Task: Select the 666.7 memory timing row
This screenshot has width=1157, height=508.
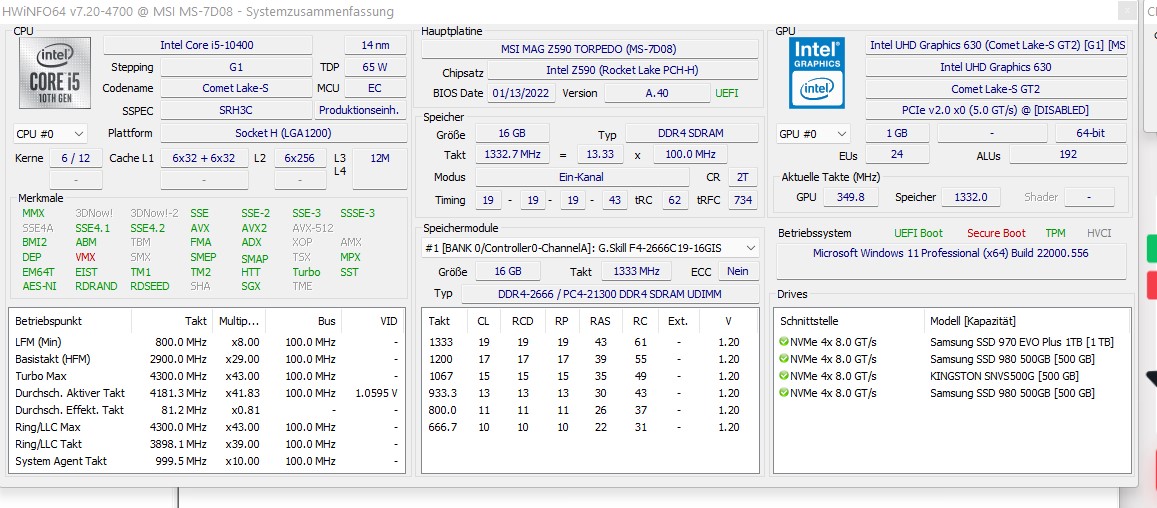Action: click(x=590, y=427)
